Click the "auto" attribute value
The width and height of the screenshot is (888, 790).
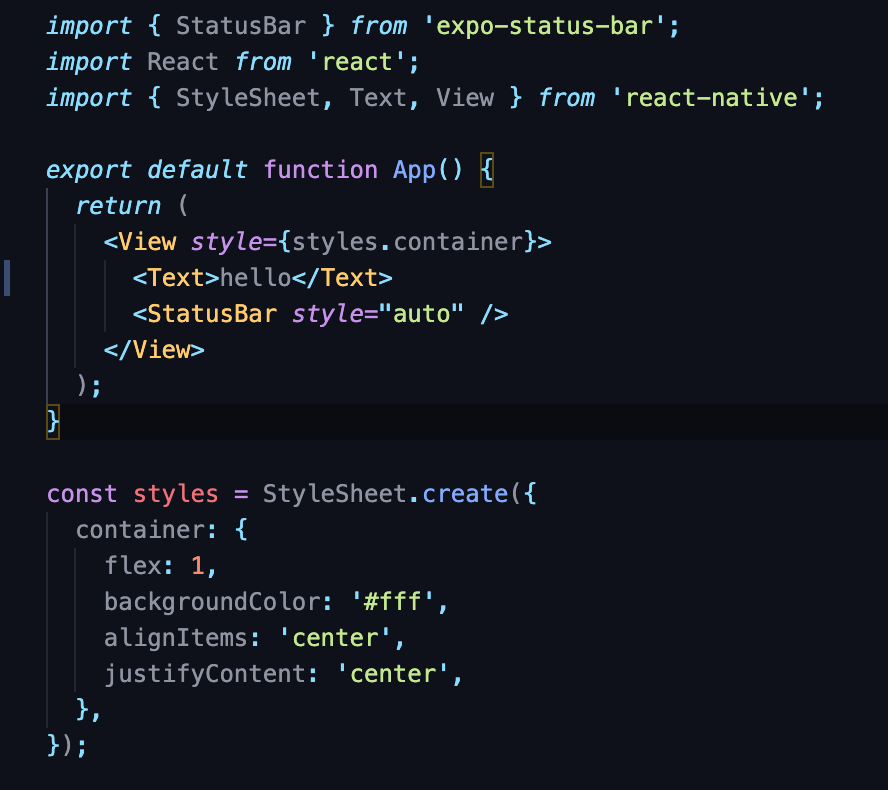(x=421, y=314)
